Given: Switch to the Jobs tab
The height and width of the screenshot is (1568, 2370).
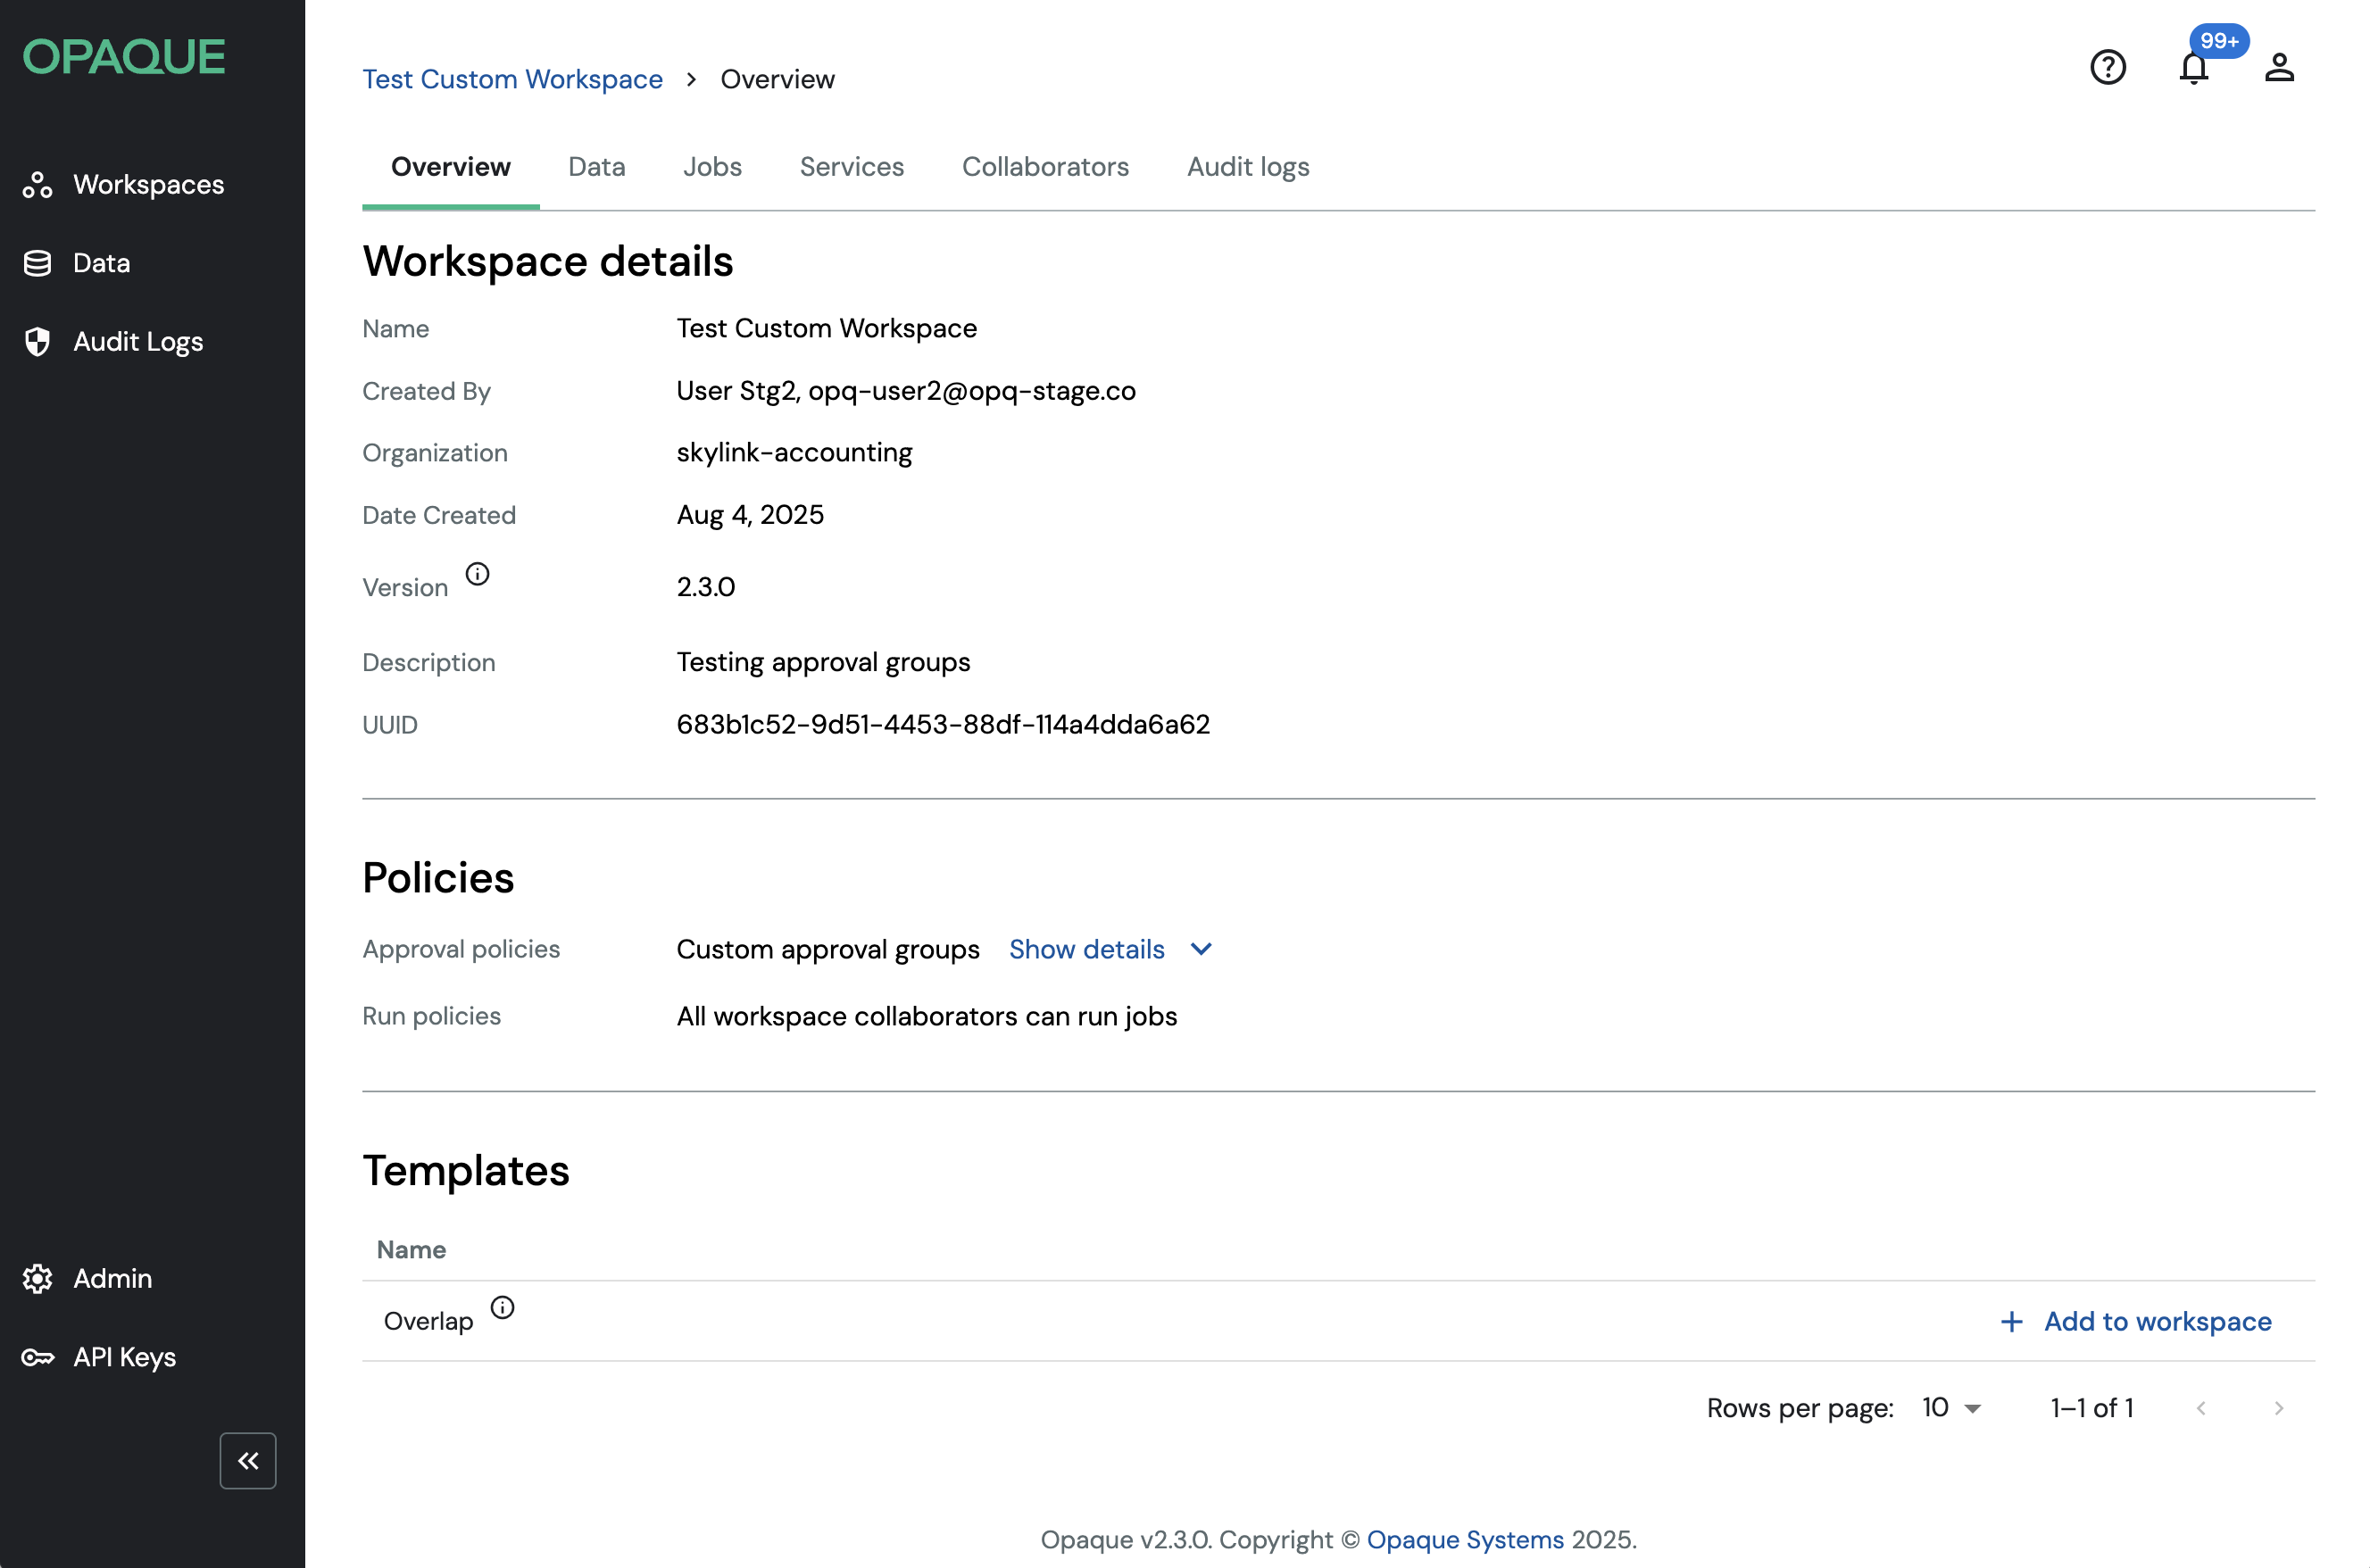Looking at the screenshot, I should pyautogui.click(x=712, y=167).
